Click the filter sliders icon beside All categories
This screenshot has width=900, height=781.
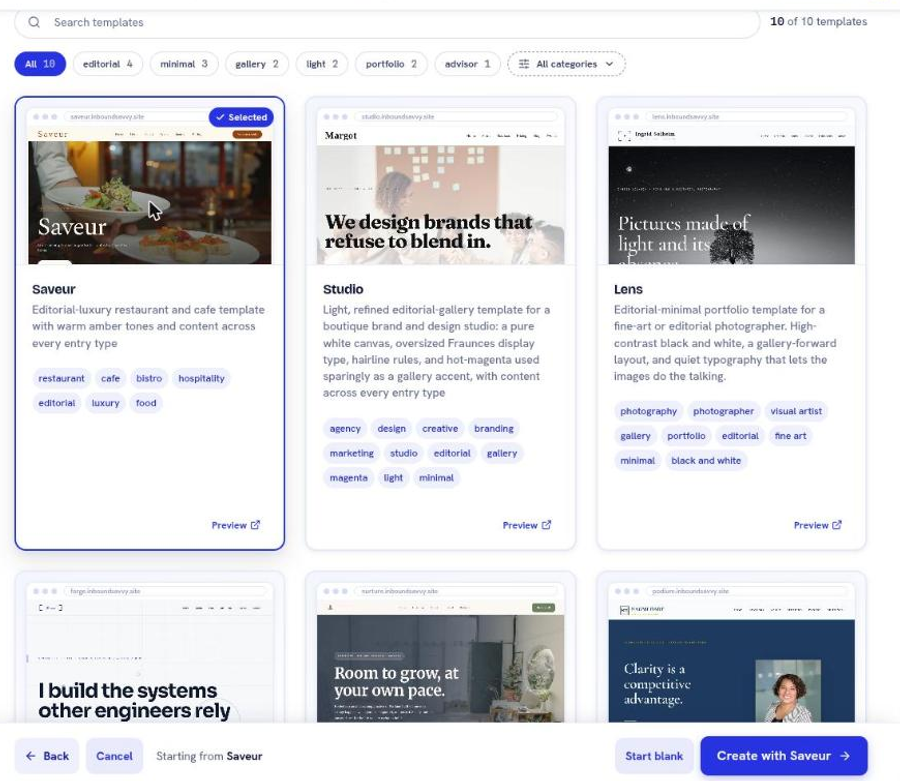pyautogui.click(x=524, y=64)
